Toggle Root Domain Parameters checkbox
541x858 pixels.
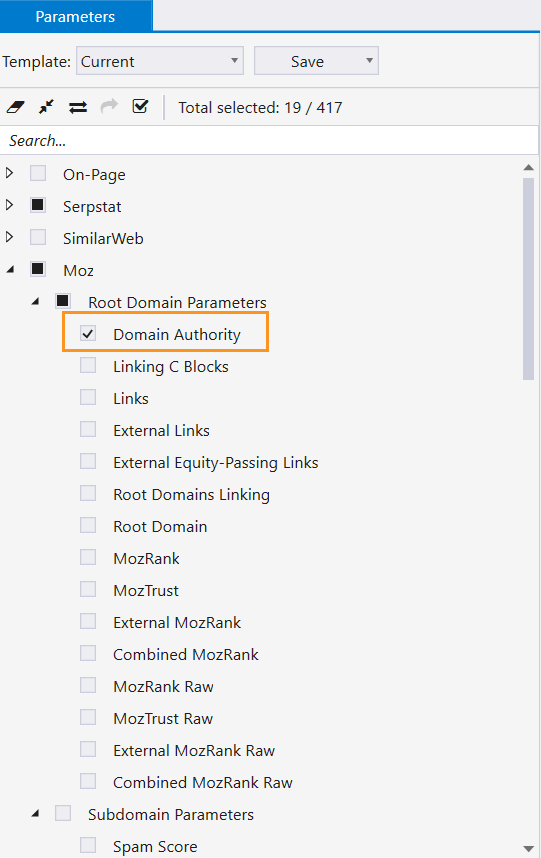pyautogui.click(x=63, y=301)
